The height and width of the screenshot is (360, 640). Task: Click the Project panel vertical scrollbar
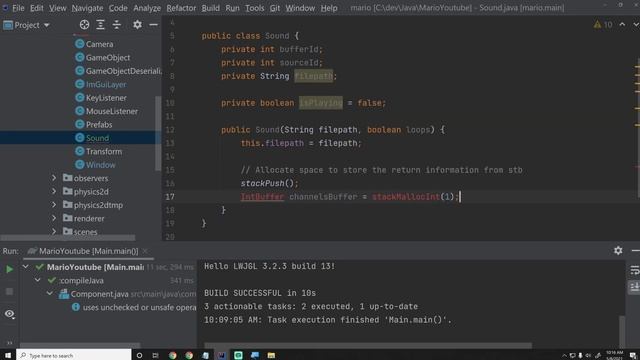[158, 133]
